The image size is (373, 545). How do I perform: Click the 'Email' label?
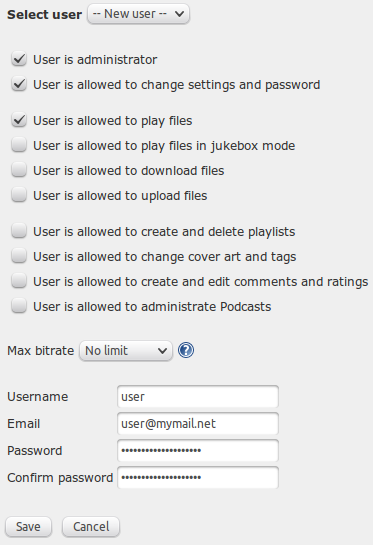click(x=24, y=424)
